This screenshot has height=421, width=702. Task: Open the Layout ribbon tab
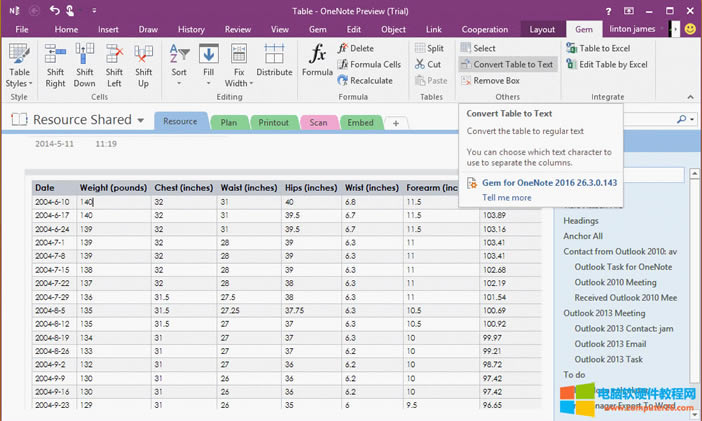(542, 30)
